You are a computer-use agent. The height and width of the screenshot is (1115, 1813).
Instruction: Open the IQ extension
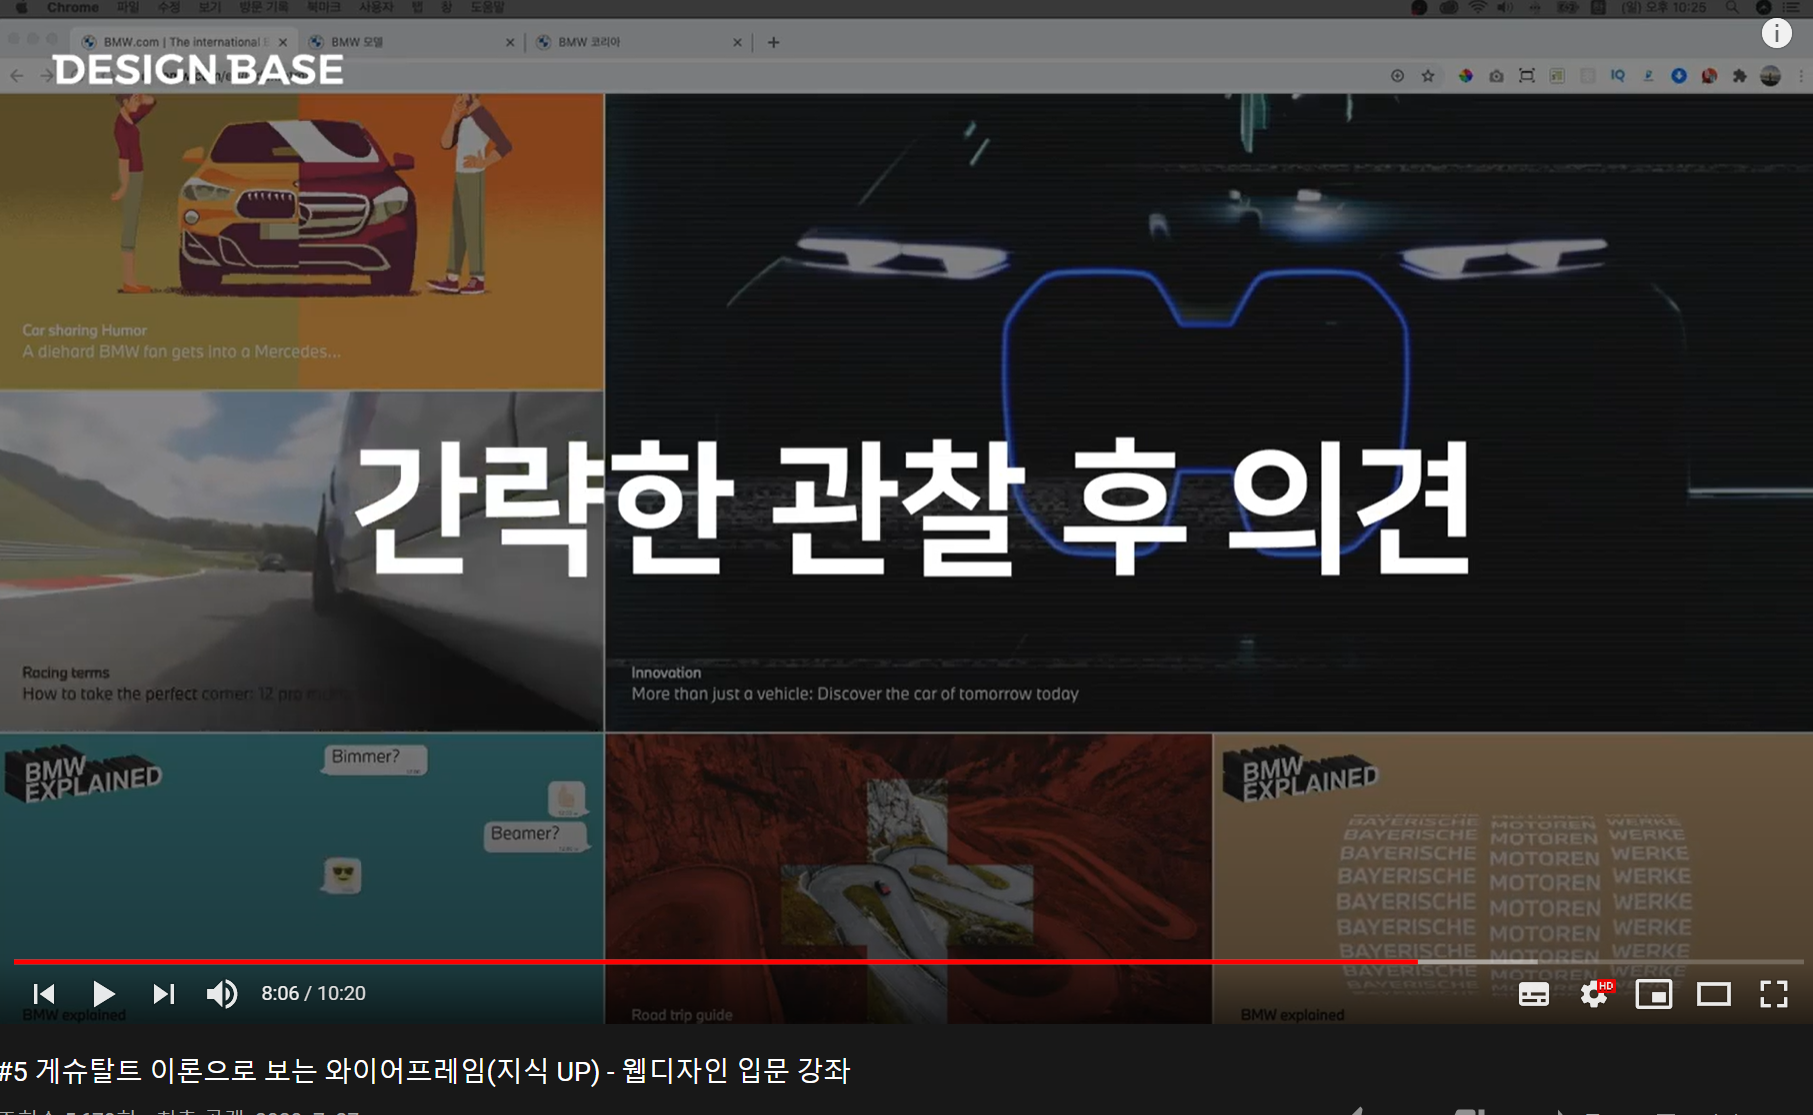click(x=1618, y=76)
